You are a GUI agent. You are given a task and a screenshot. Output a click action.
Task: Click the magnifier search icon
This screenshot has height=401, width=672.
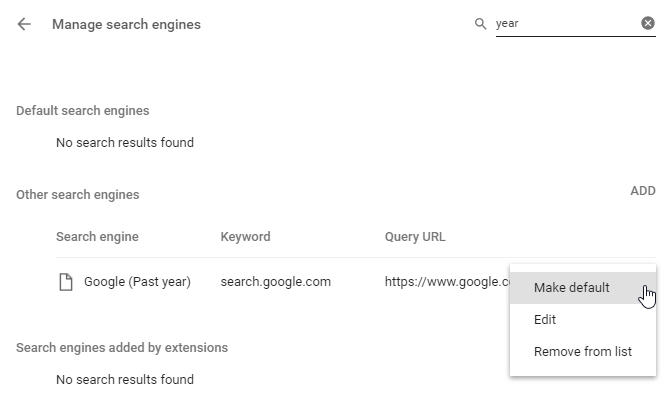[x=481, y=24]
